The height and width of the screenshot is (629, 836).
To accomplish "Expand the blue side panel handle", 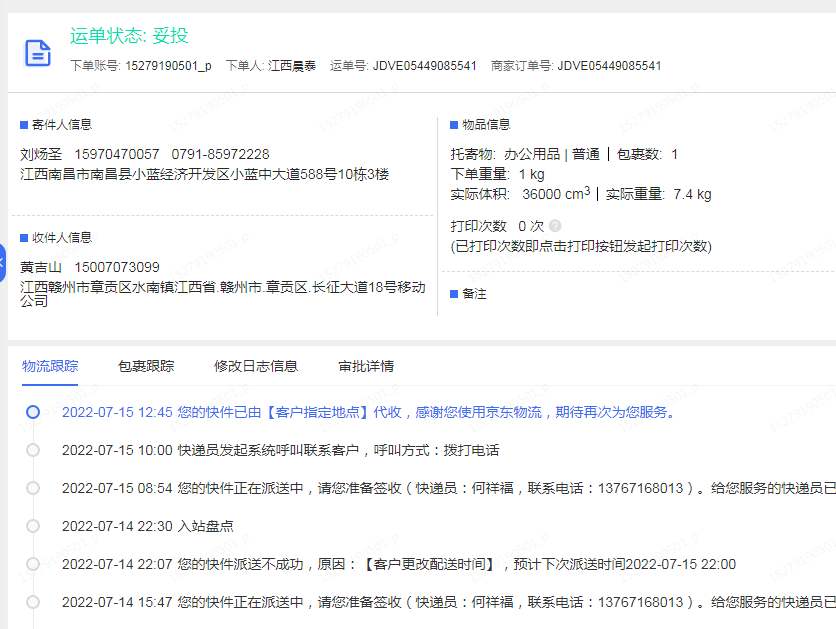I will coord(2,263).
